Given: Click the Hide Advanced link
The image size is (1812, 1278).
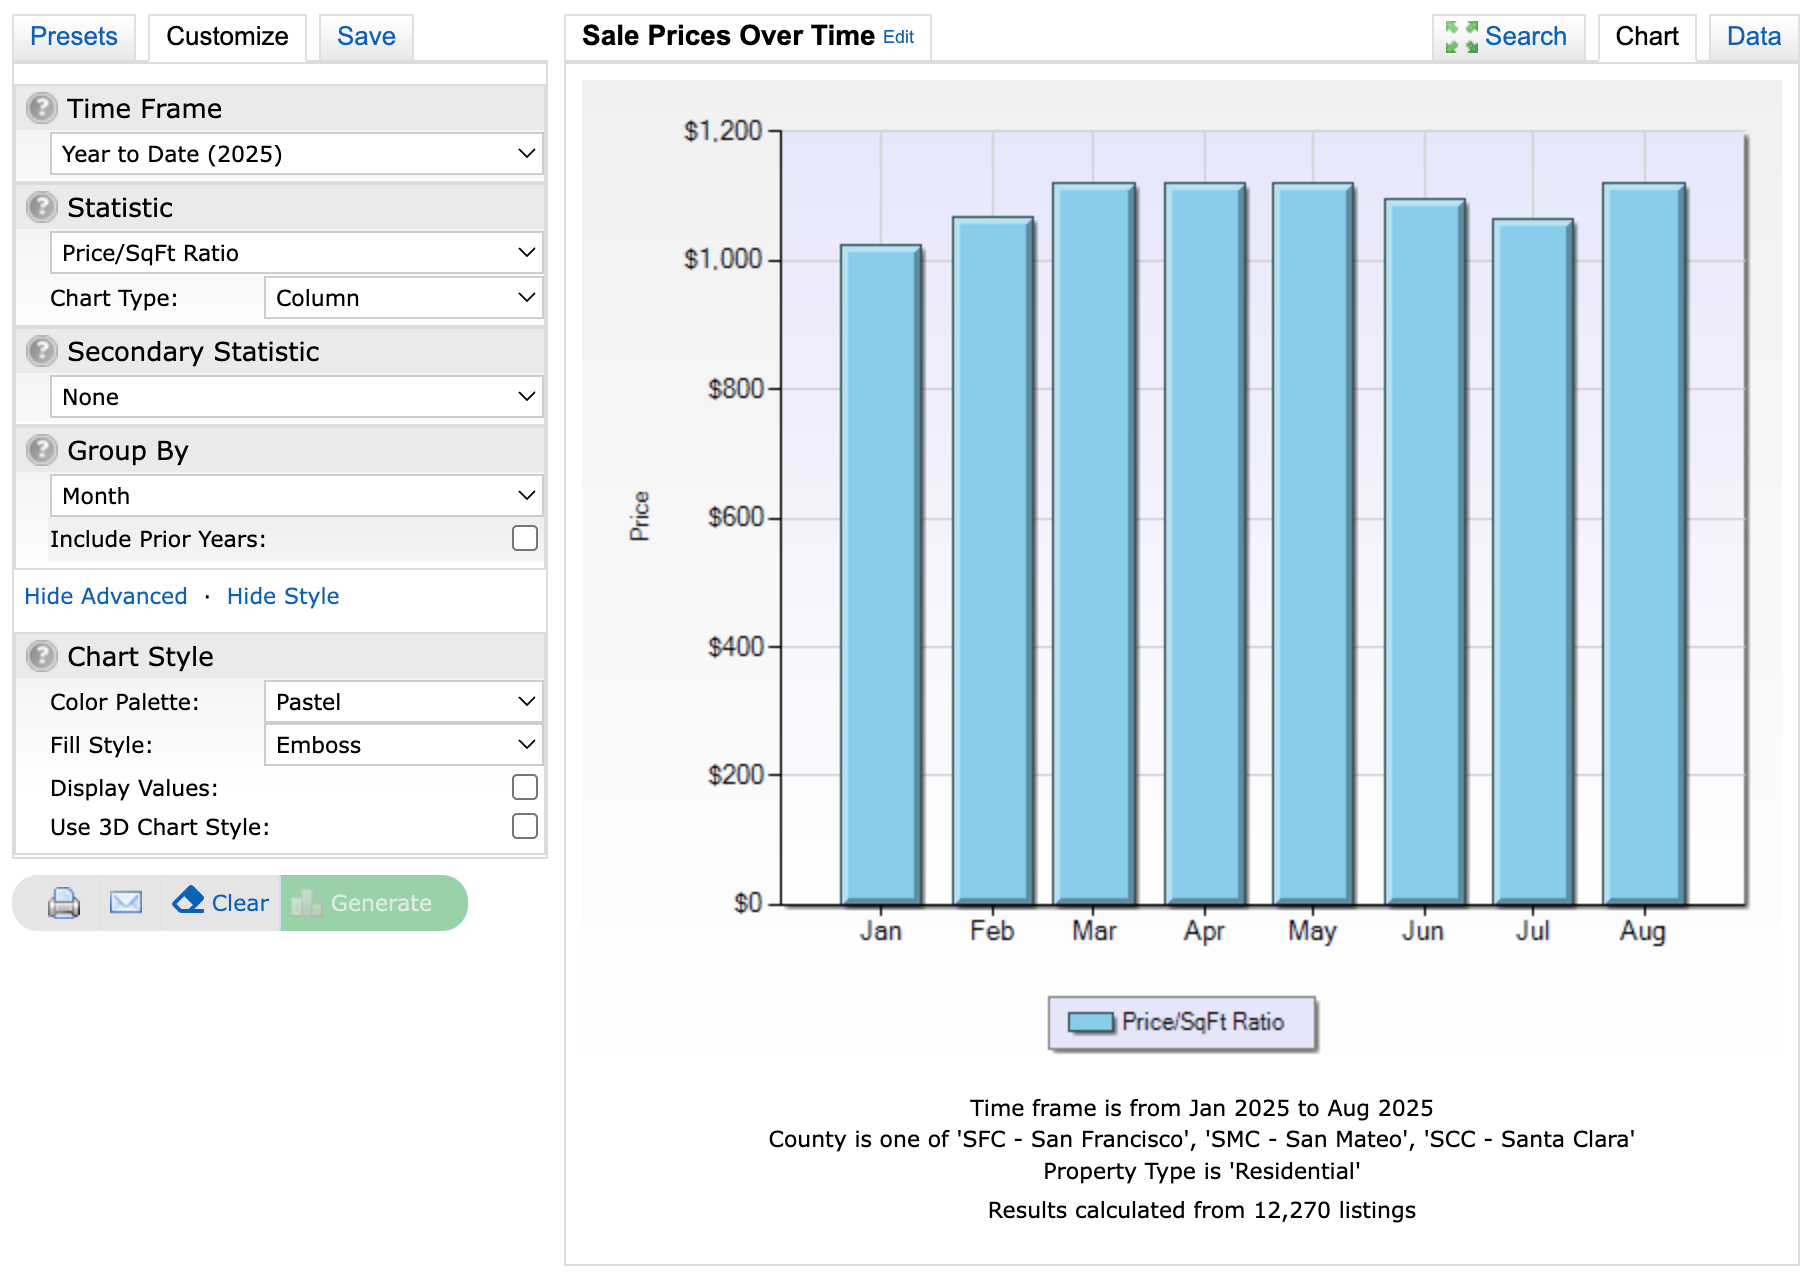Looking at the screenshot, I should (106, 596).
